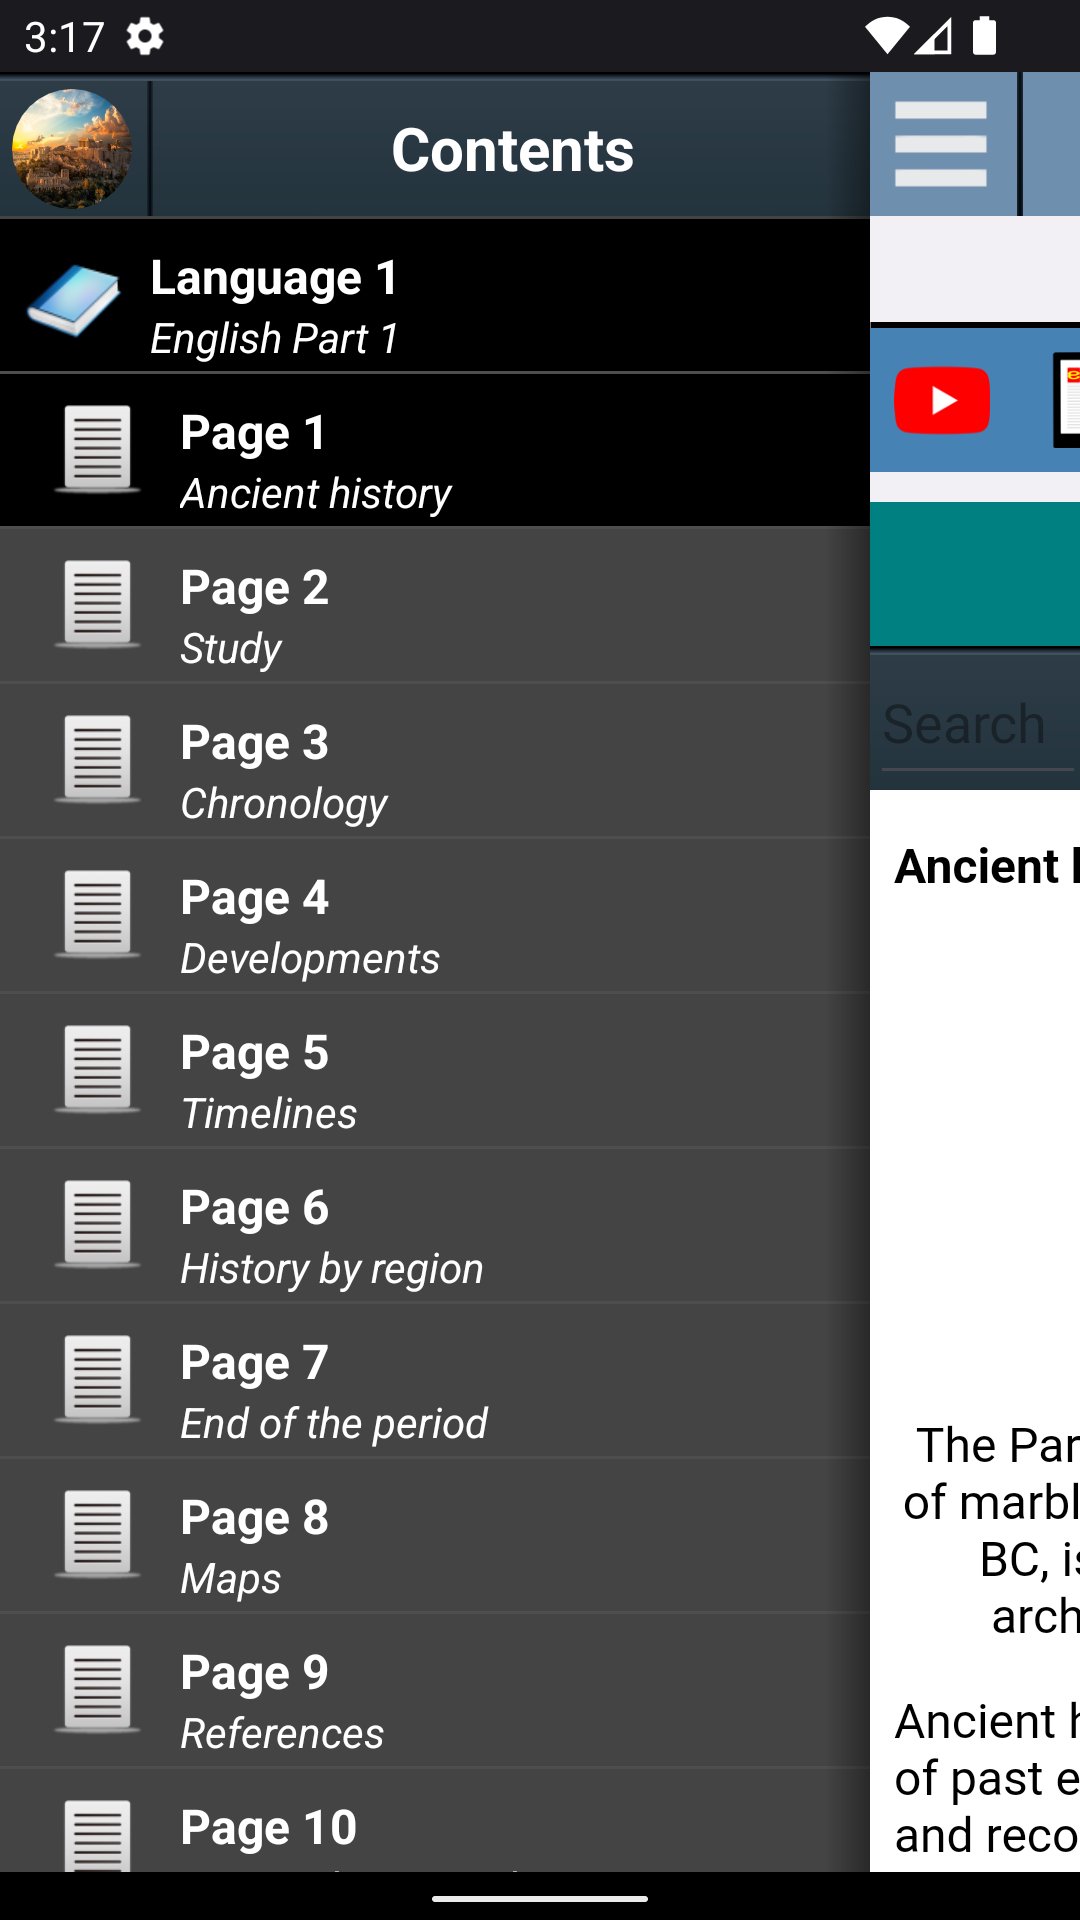Tap the teal banner bar
1080x1920 pixels.
point(975,575)
